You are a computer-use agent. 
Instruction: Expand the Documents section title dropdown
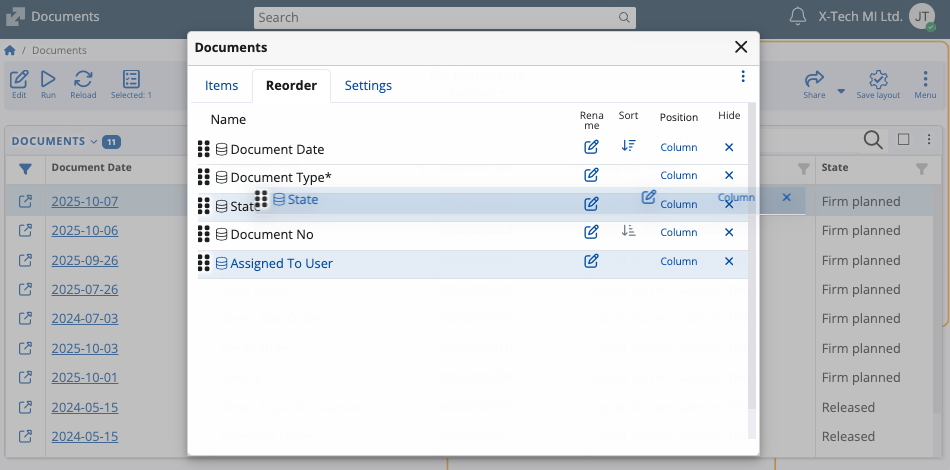tap(94, 141)
